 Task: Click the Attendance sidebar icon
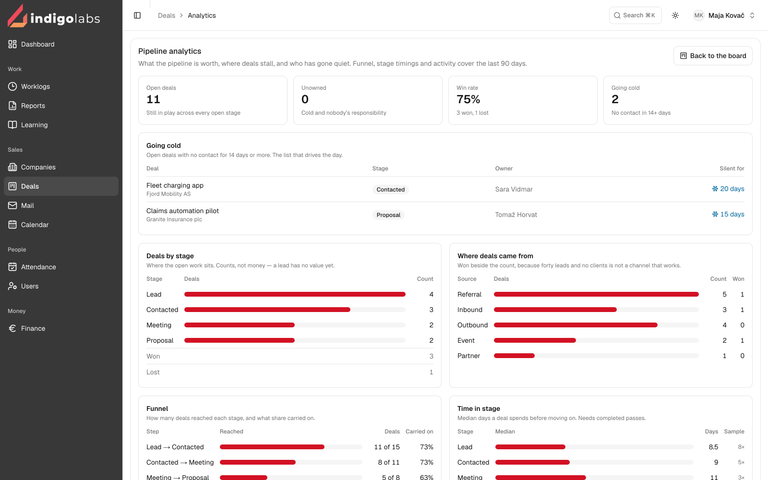click(x=12, y=267)
